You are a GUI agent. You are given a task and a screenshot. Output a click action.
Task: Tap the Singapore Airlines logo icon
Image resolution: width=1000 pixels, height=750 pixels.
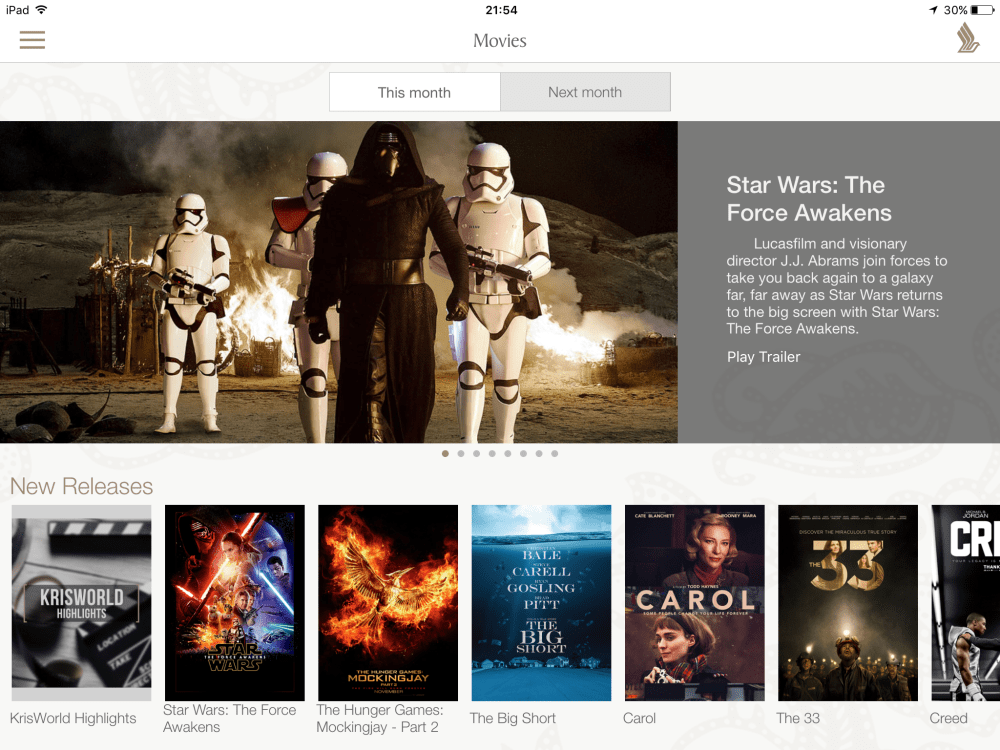[967, 39]
